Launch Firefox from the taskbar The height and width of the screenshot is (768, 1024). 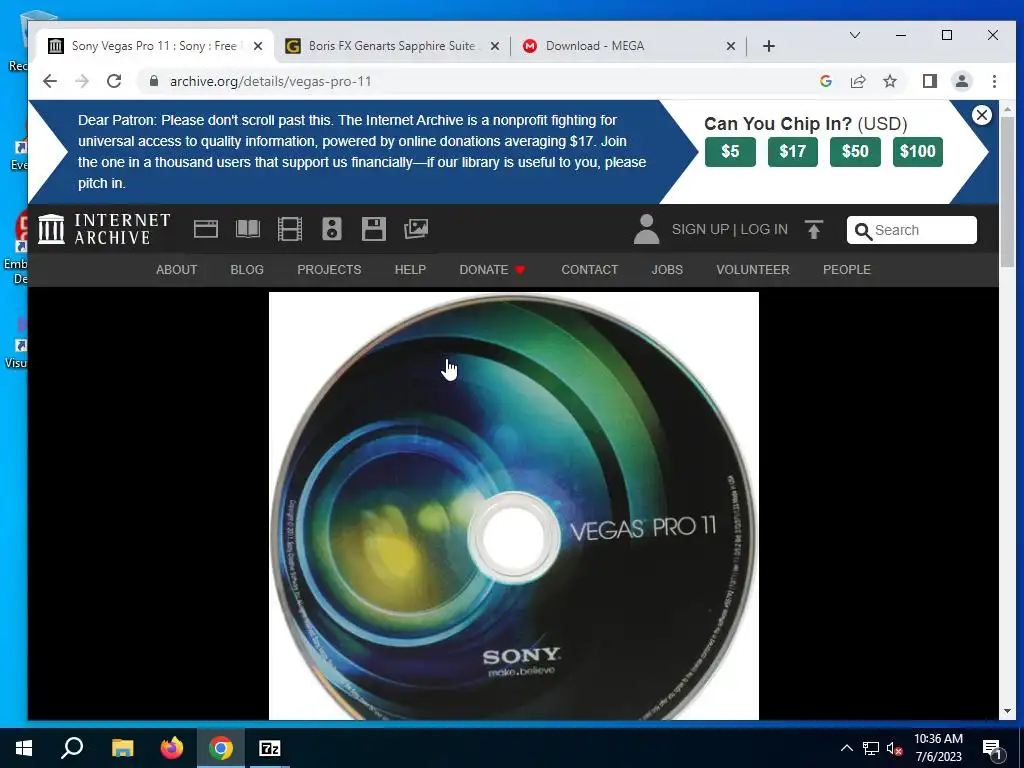[x=172, y=748]
